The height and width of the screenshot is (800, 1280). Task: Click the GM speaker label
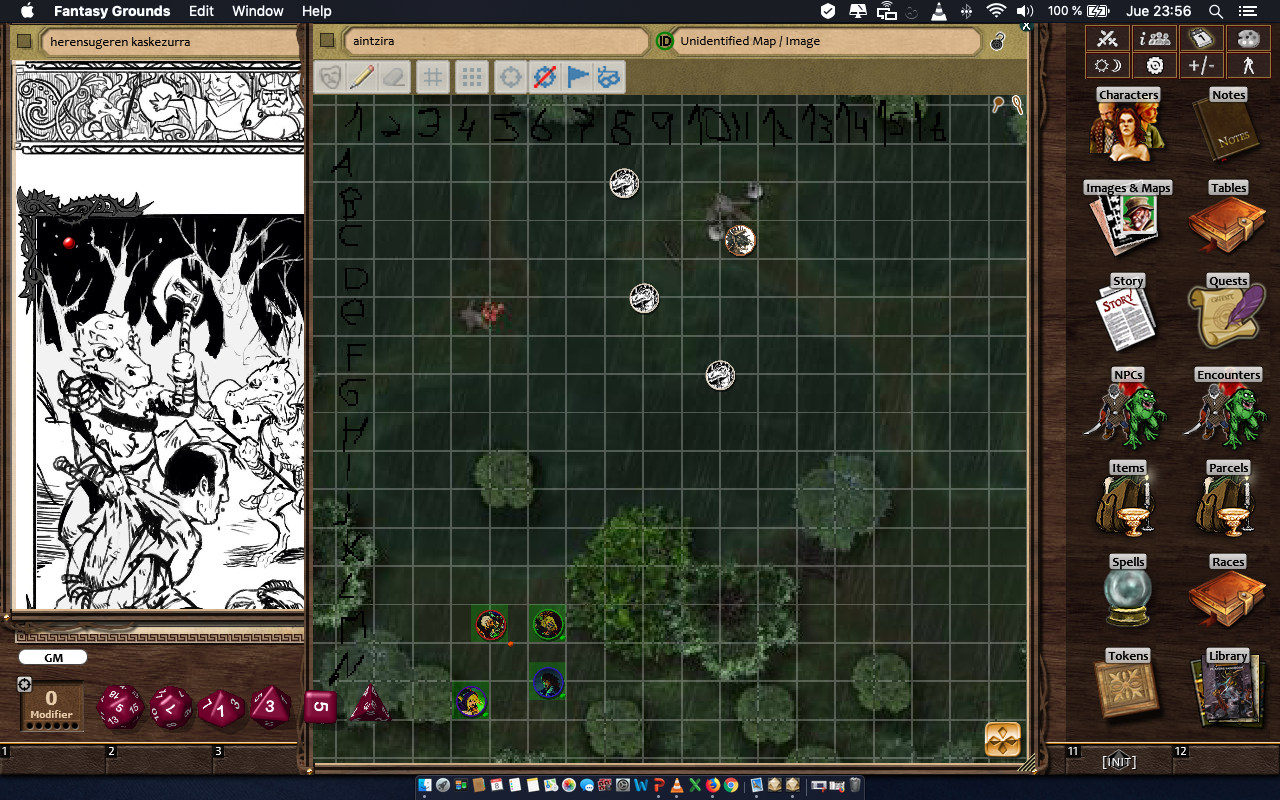click(x=53, y=657)
